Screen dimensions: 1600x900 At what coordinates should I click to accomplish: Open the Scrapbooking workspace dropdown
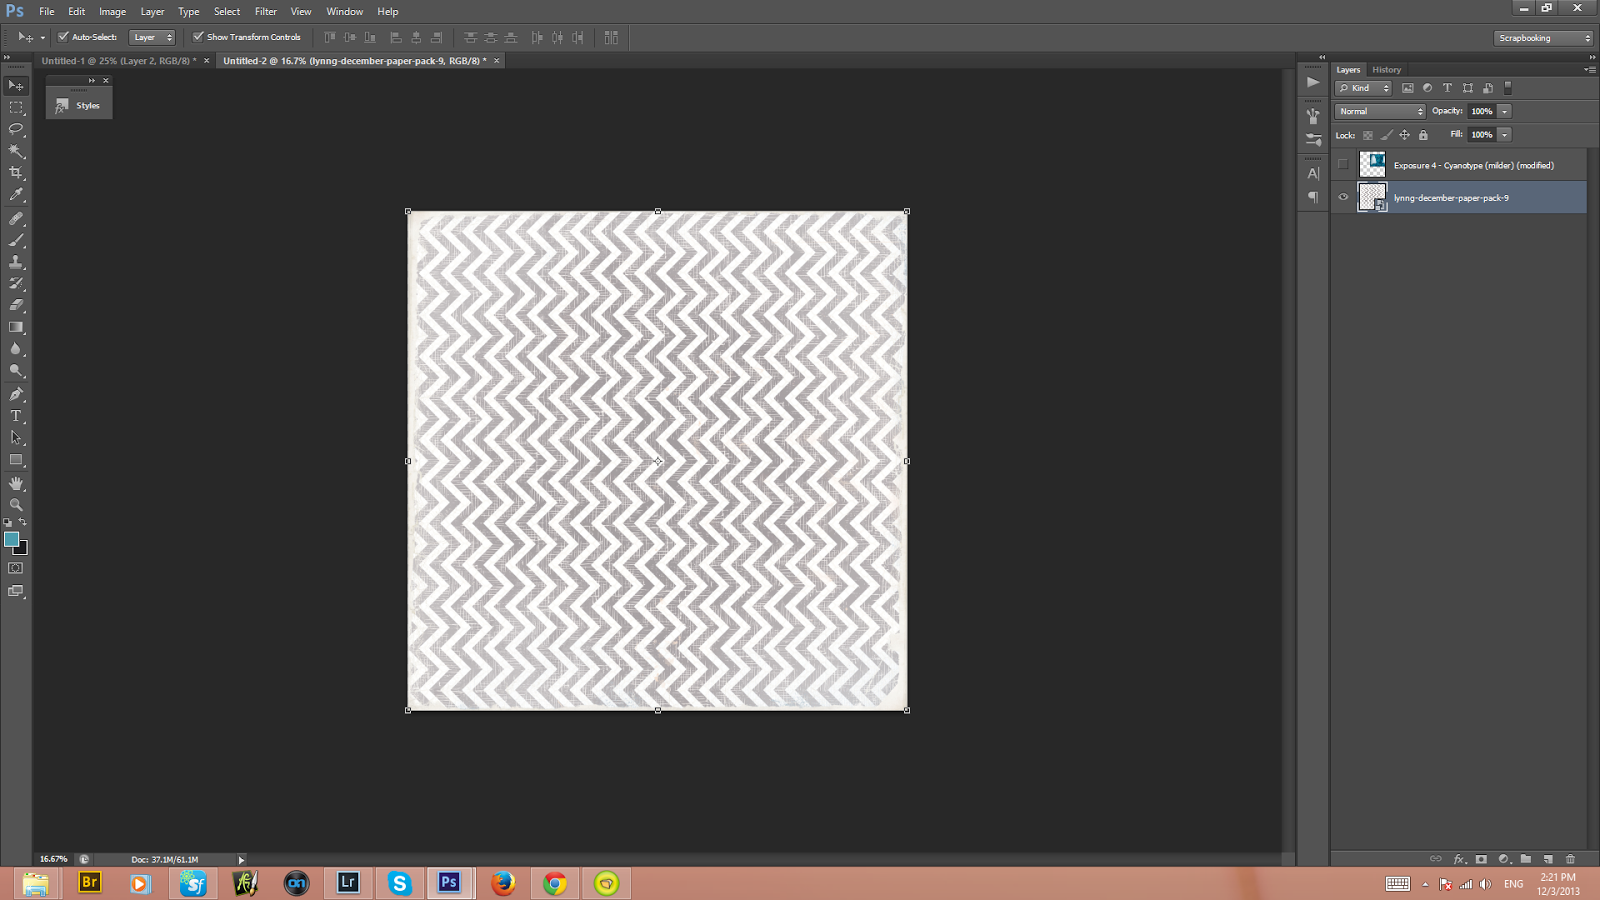tap(1544, 38)
